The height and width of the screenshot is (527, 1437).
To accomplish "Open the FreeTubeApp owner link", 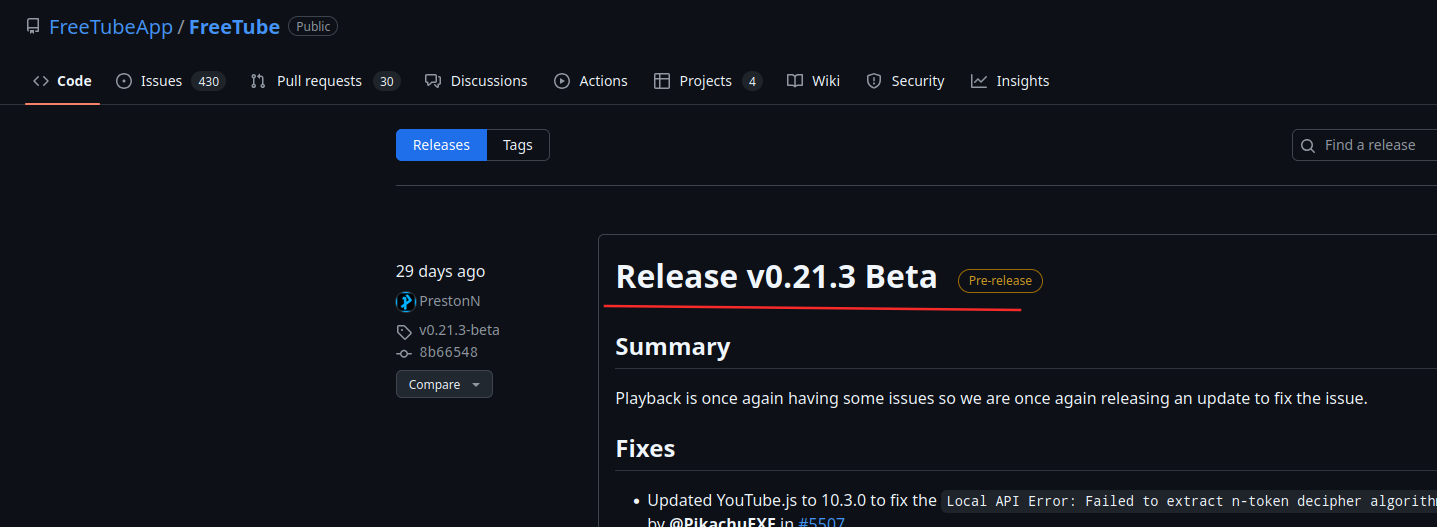I will [x=111, y=27].
